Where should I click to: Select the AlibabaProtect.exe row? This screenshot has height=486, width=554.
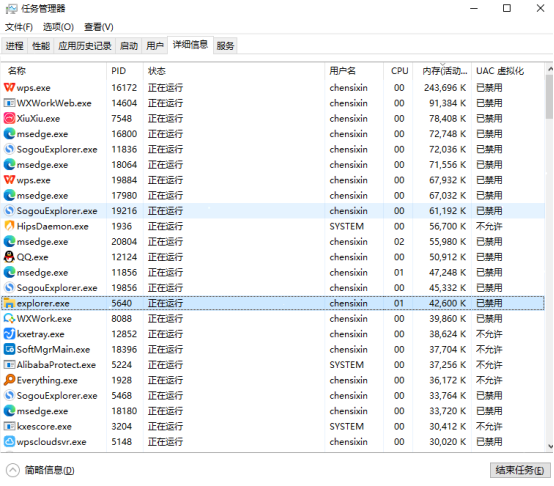click(x=273, y=364)
